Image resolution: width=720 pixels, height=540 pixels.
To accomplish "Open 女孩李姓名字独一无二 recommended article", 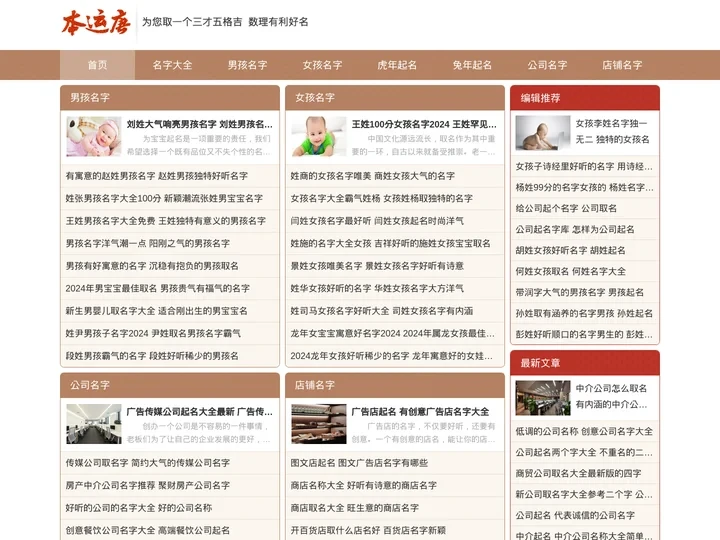I will point(613,131).
